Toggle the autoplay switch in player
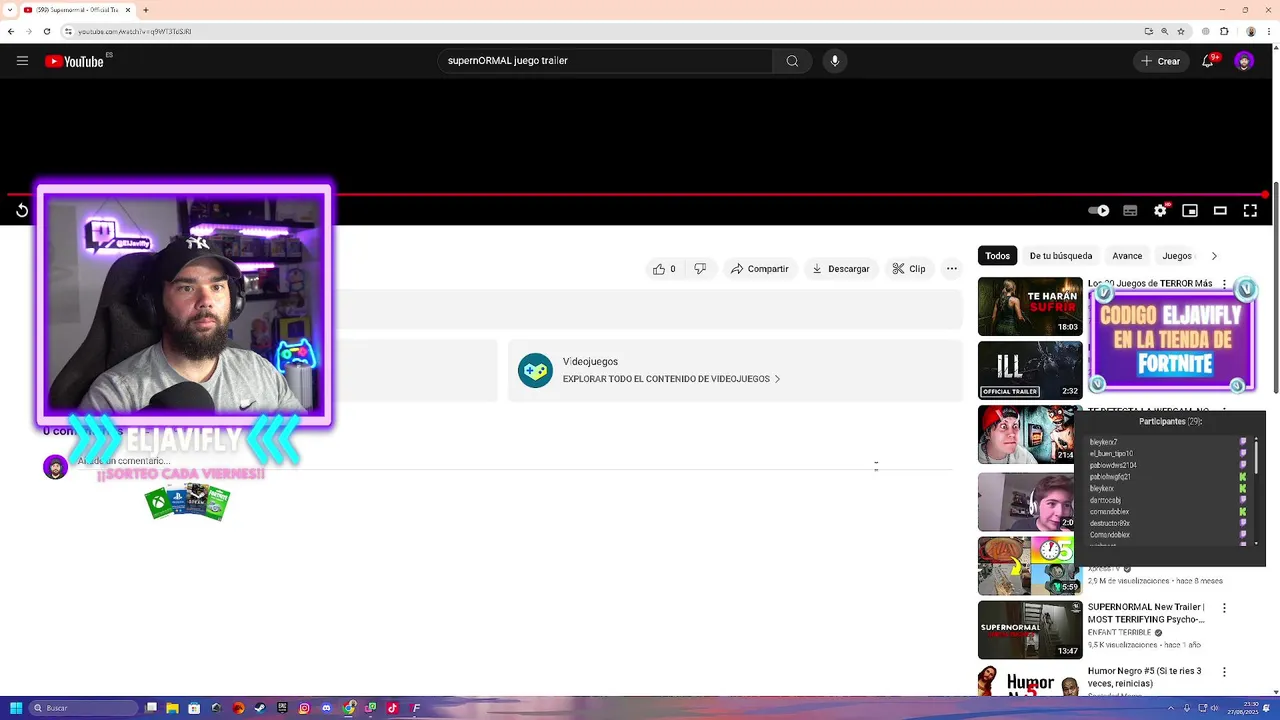1280x720 pixels. click(1099, 210)
